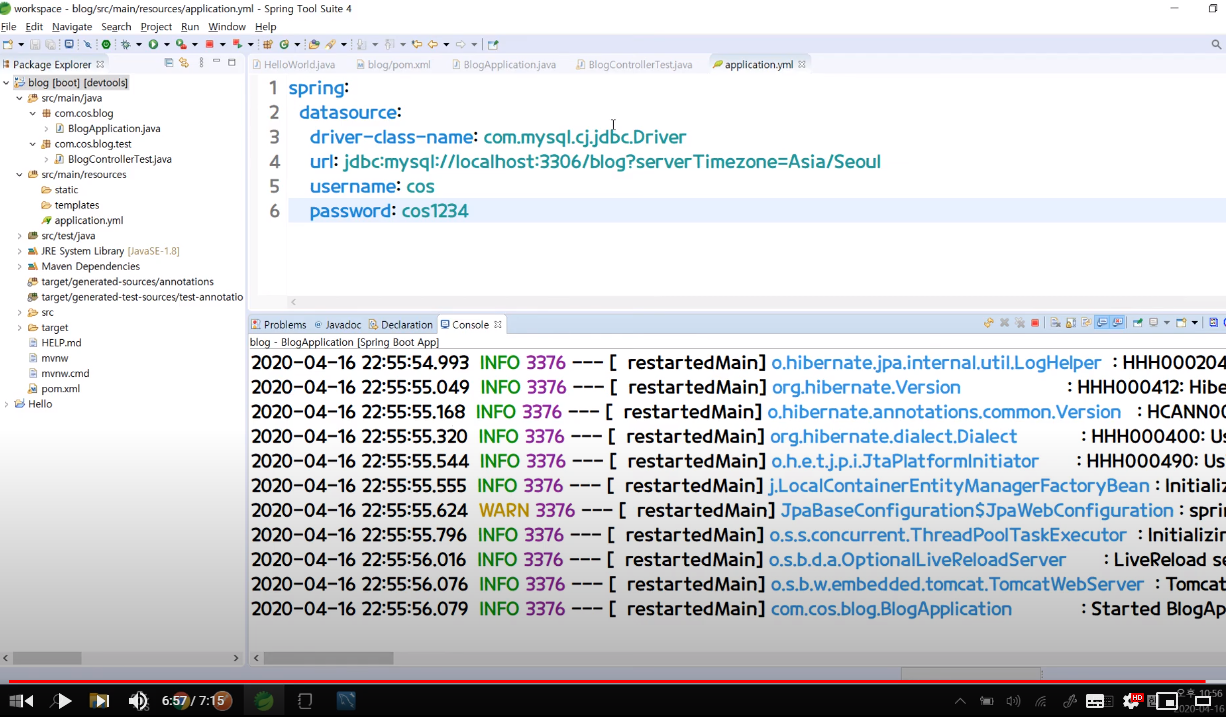
Task: Click the New file toolbar icon
Action: (8, 44)
